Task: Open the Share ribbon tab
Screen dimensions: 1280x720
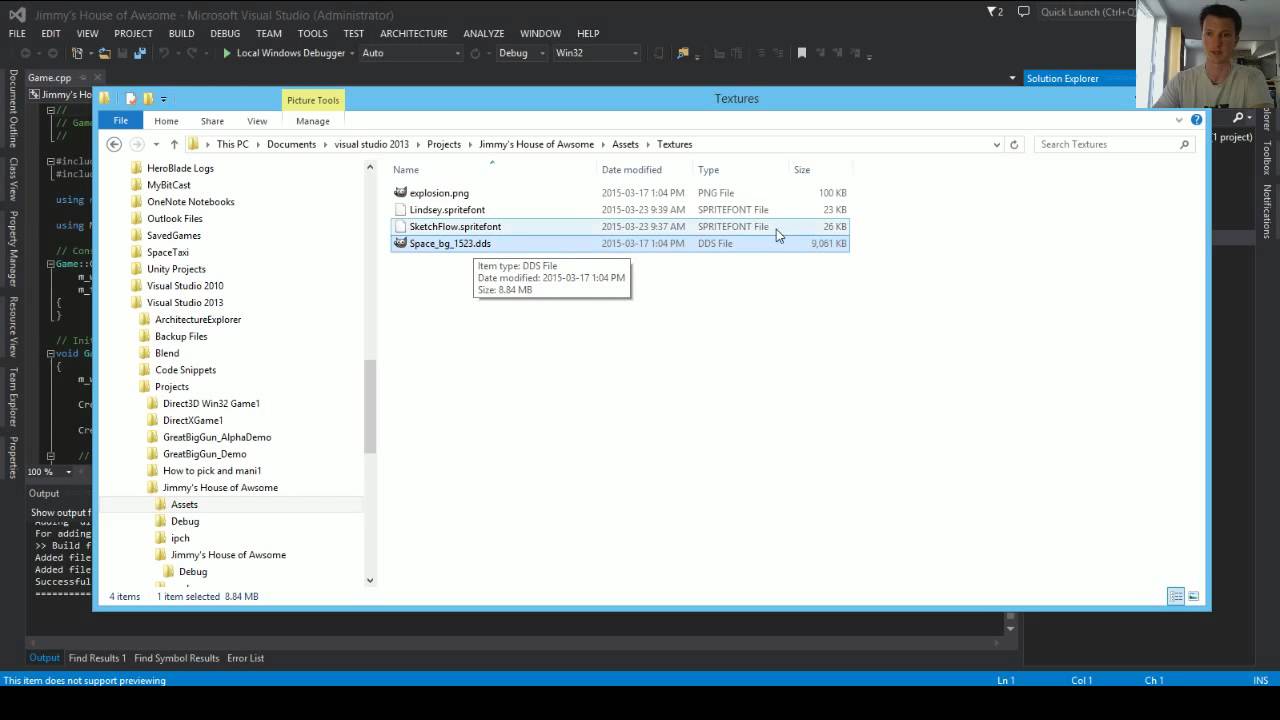Action: (x=212, y=121)
